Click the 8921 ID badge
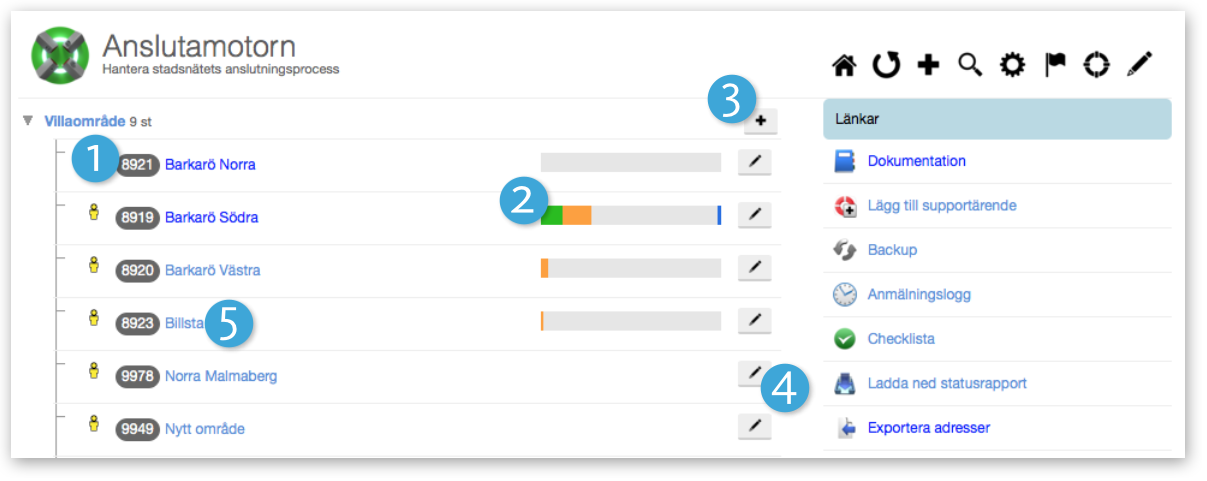The height and width of the screenshot is (481, 1207). [138, 164]
